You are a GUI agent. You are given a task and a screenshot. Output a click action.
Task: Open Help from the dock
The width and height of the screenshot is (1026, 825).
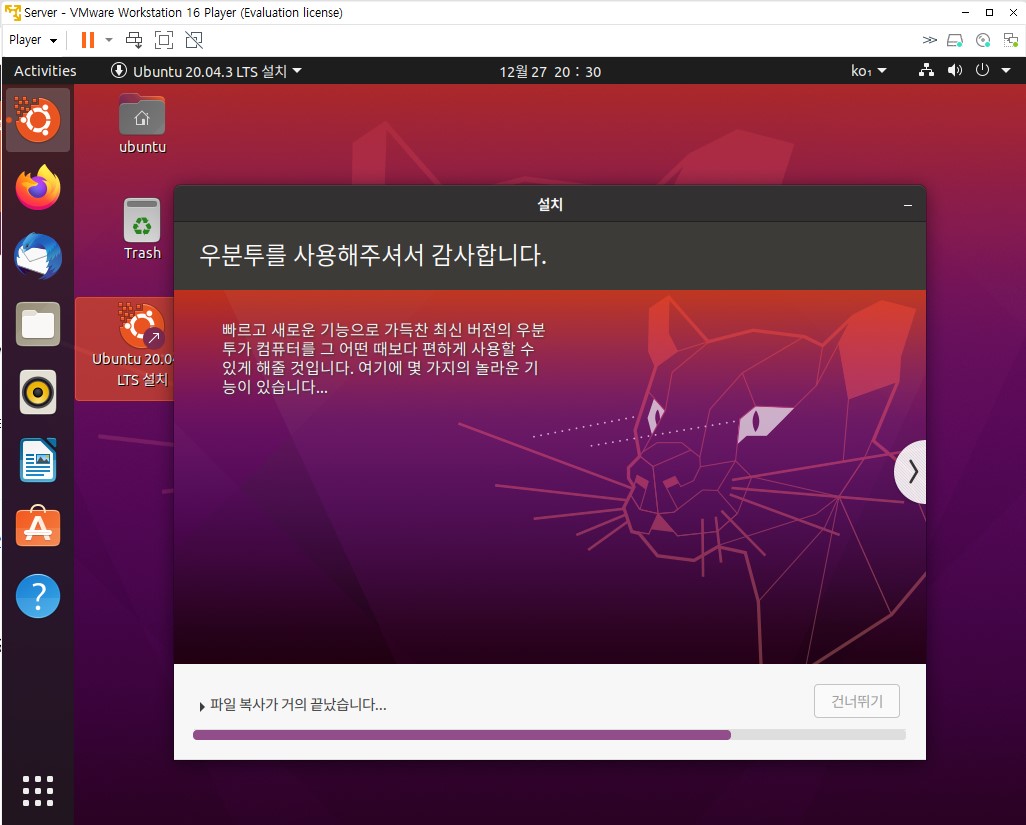pos(38,596)
